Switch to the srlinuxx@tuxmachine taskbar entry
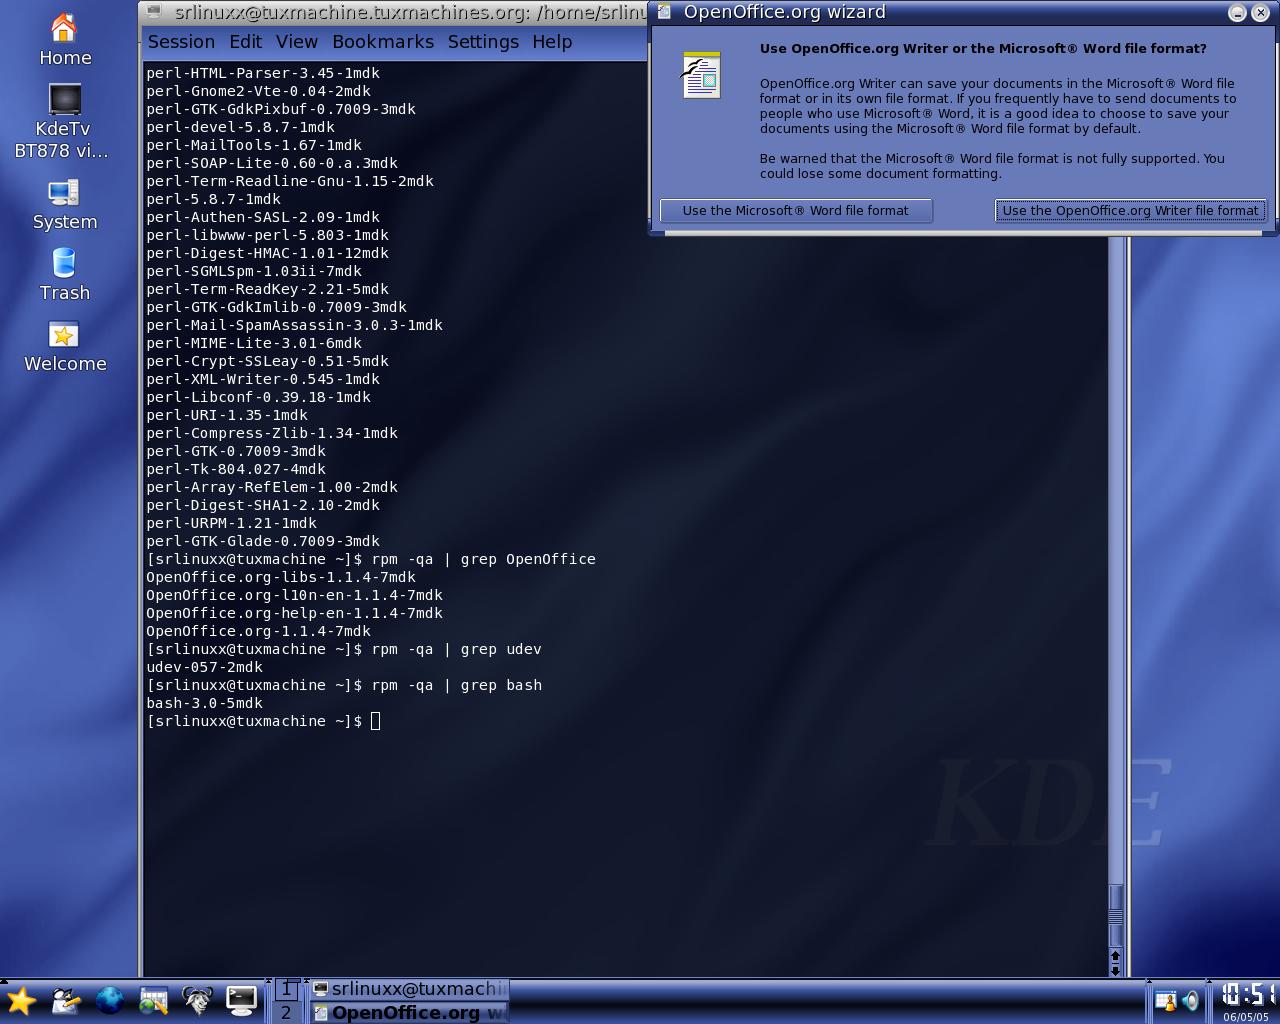The width and height of the screenshot is (1280, 1024). (410, 989)
